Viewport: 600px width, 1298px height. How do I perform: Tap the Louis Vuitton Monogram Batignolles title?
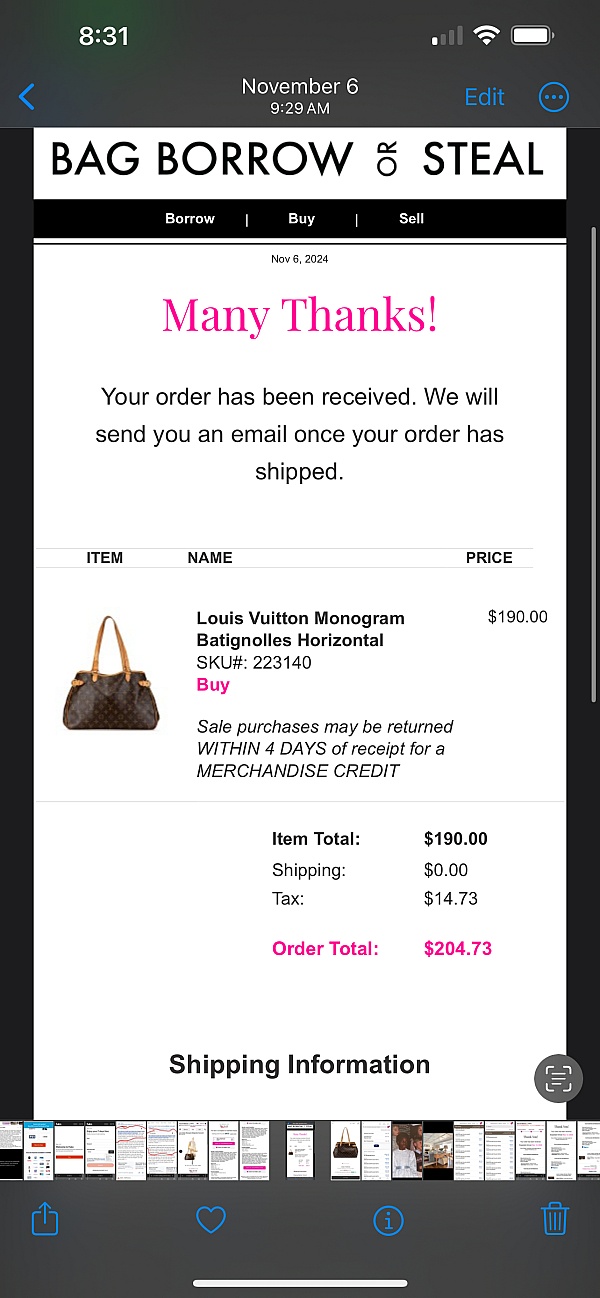point(300,629)
